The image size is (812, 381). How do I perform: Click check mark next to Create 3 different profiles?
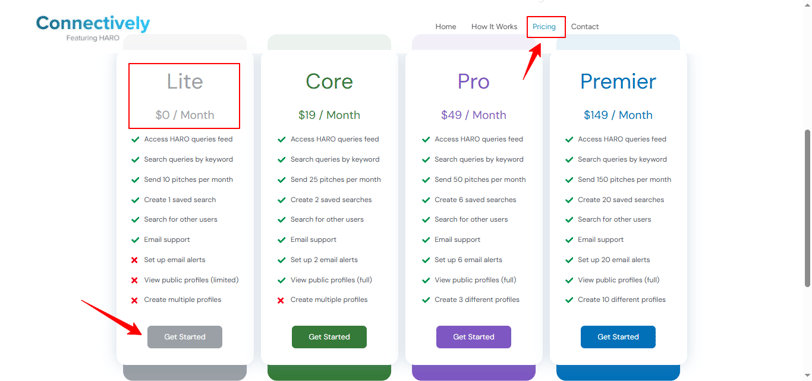click(x=426, y=300)
